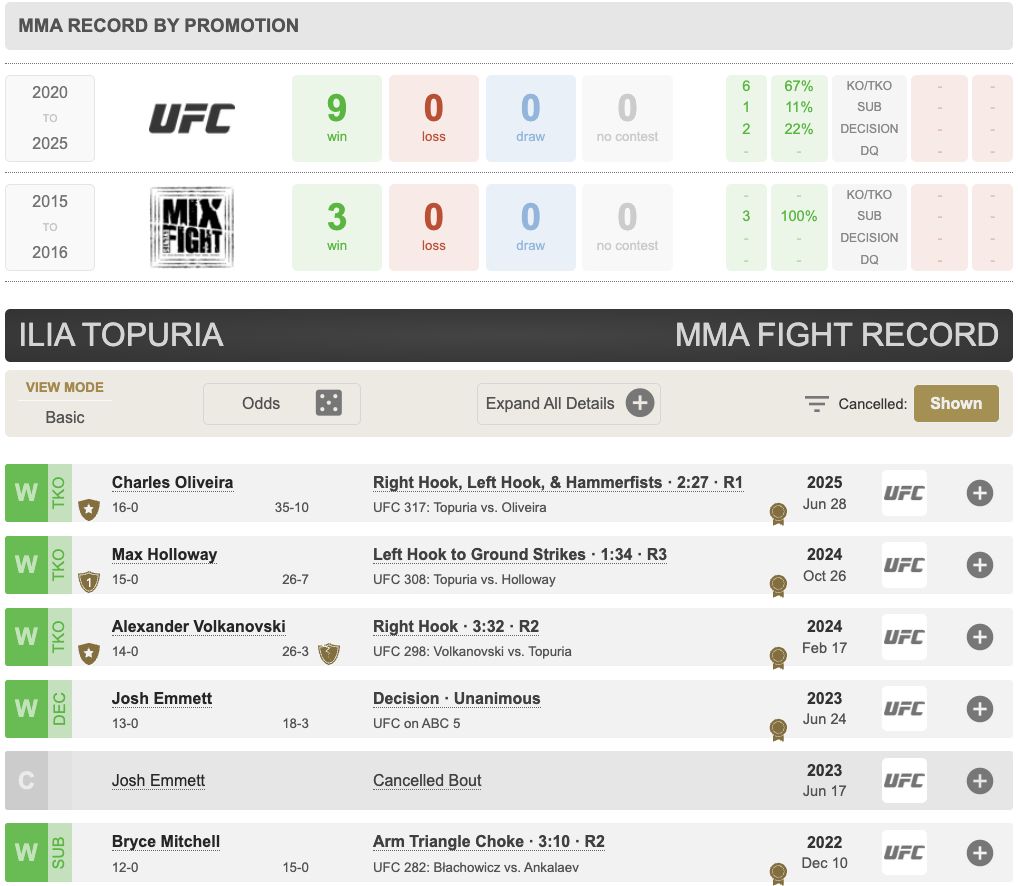
Task: Click DEC tag in Josh Emmett row
Action: coord(60,709)
